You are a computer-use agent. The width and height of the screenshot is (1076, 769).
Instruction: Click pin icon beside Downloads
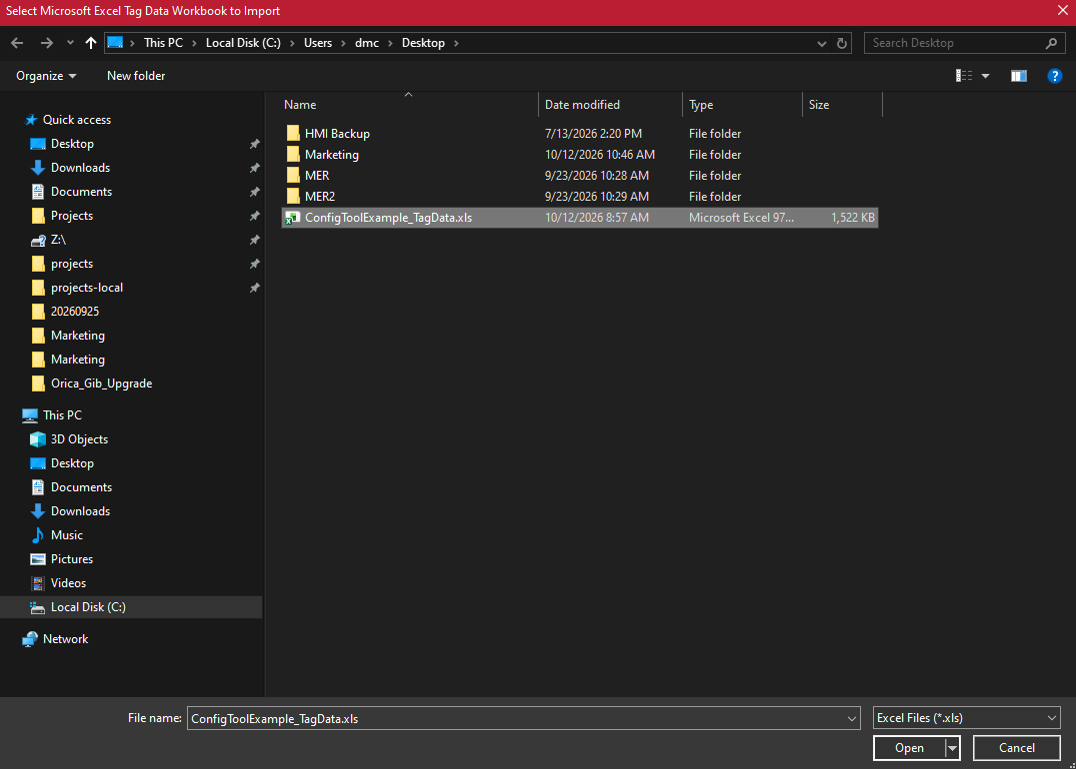[x=255, y=168]
